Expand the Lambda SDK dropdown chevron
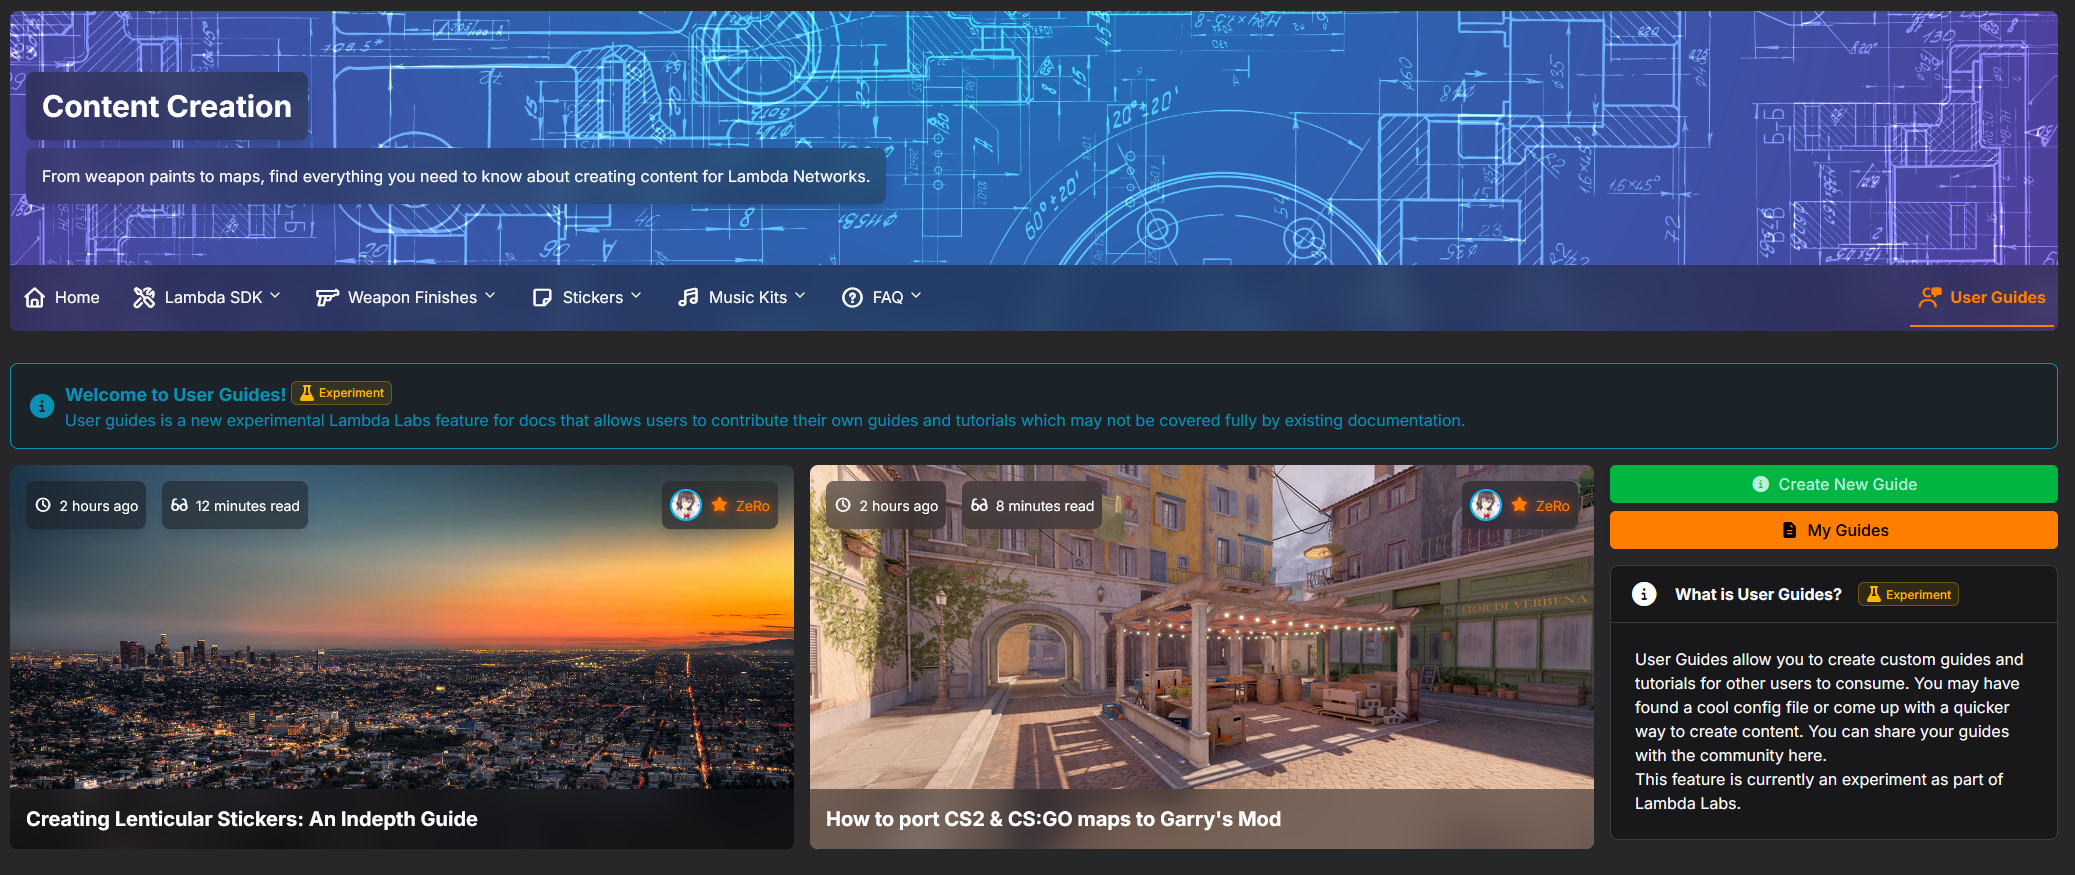The height and width of the screenshot is (875, 2075). tap(275, 296)
